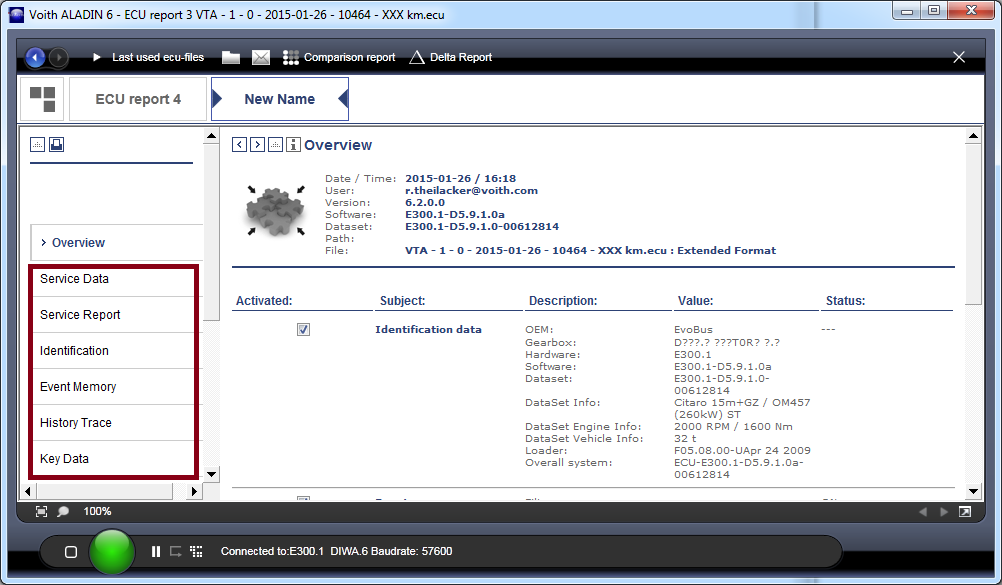Click the Subject column header

403,300
